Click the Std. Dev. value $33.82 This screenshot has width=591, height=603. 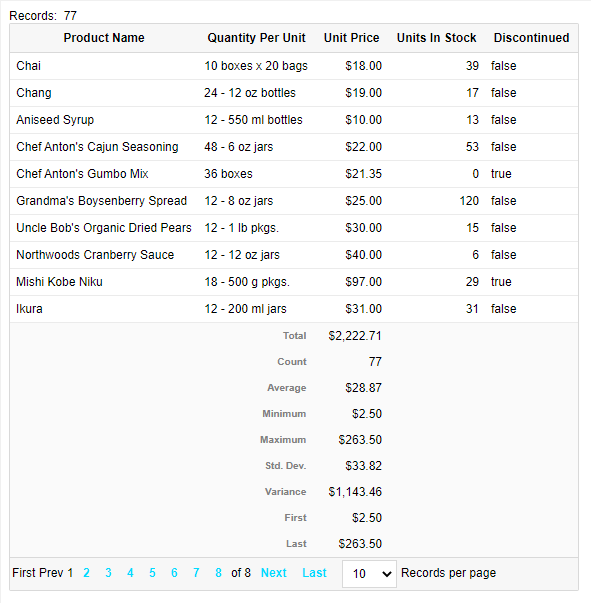pos(363,466)
